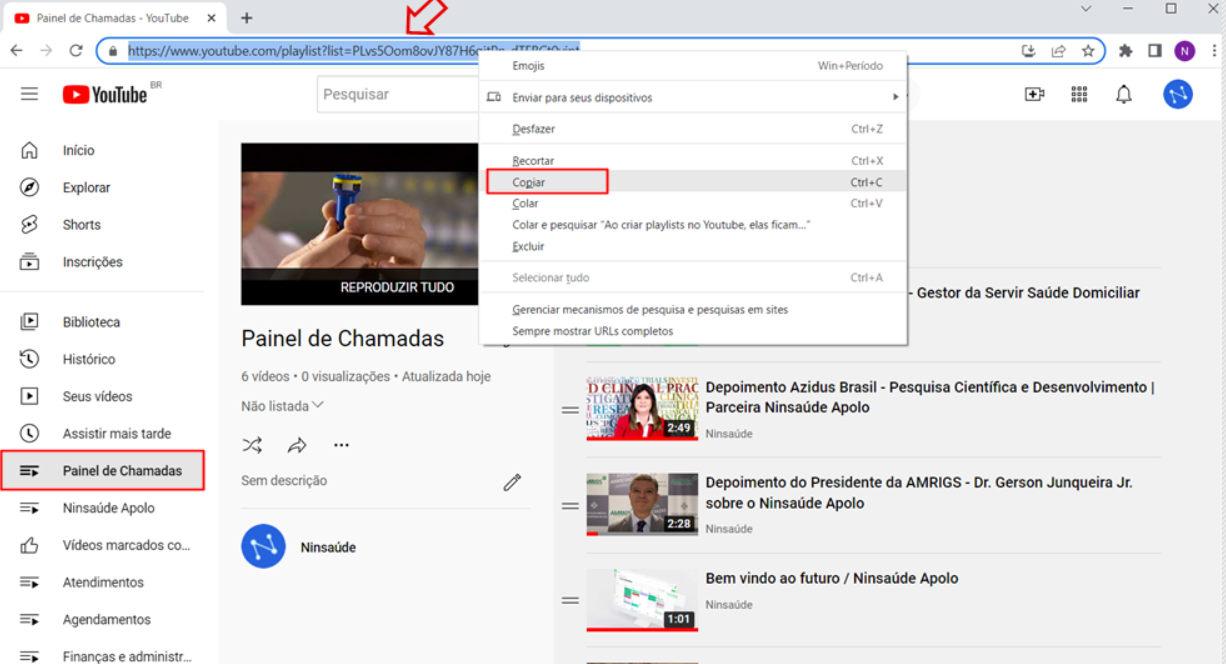The image size is (1226, 664).
Task: Shuffle the Painel de Chamadas playlist
Action: [252, 445]
